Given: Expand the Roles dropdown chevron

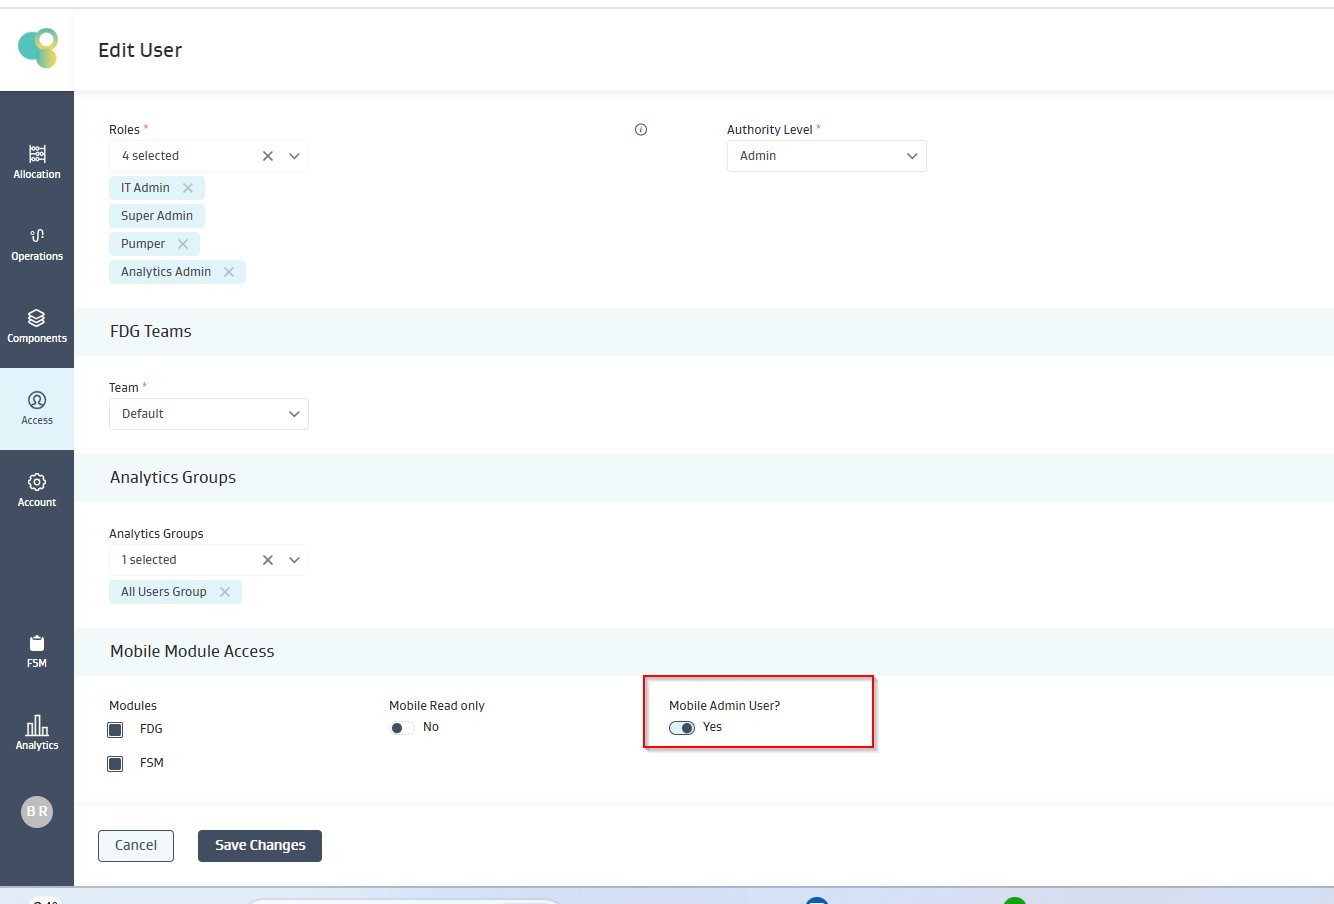Looking at the screenshot, I should (294, 156).
